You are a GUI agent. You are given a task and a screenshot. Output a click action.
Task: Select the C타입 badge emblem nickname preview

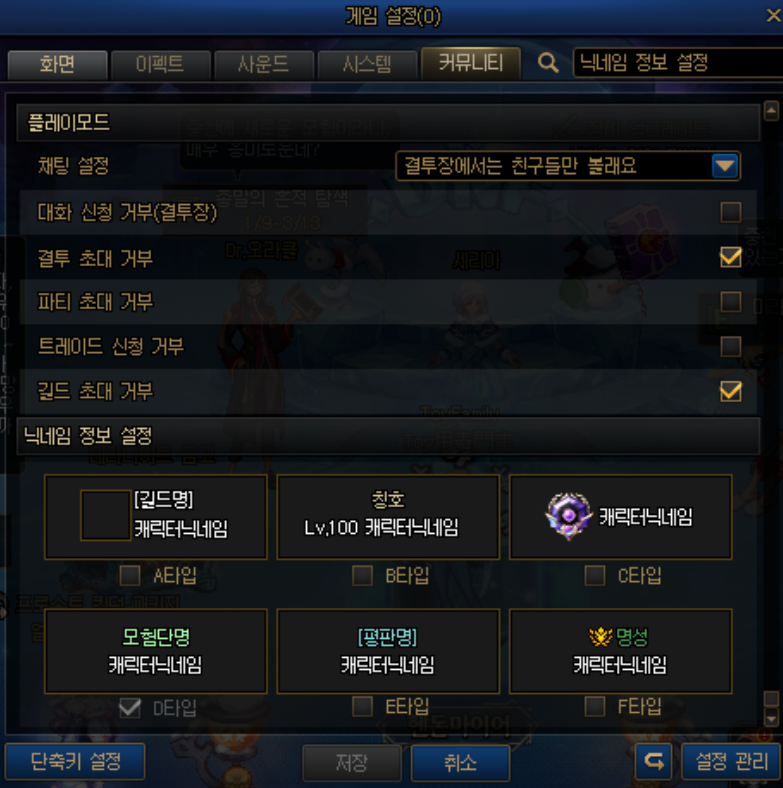point(621,517)
